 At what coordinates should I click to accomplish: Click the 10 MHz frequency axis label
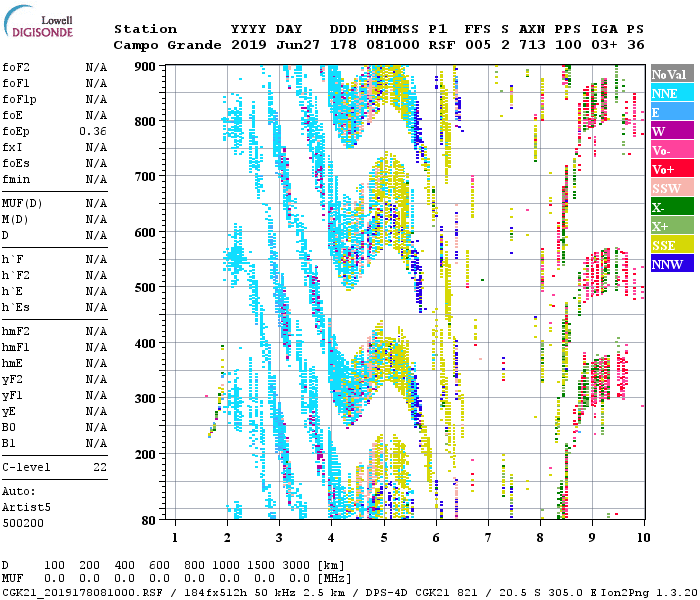coord(643,538)
